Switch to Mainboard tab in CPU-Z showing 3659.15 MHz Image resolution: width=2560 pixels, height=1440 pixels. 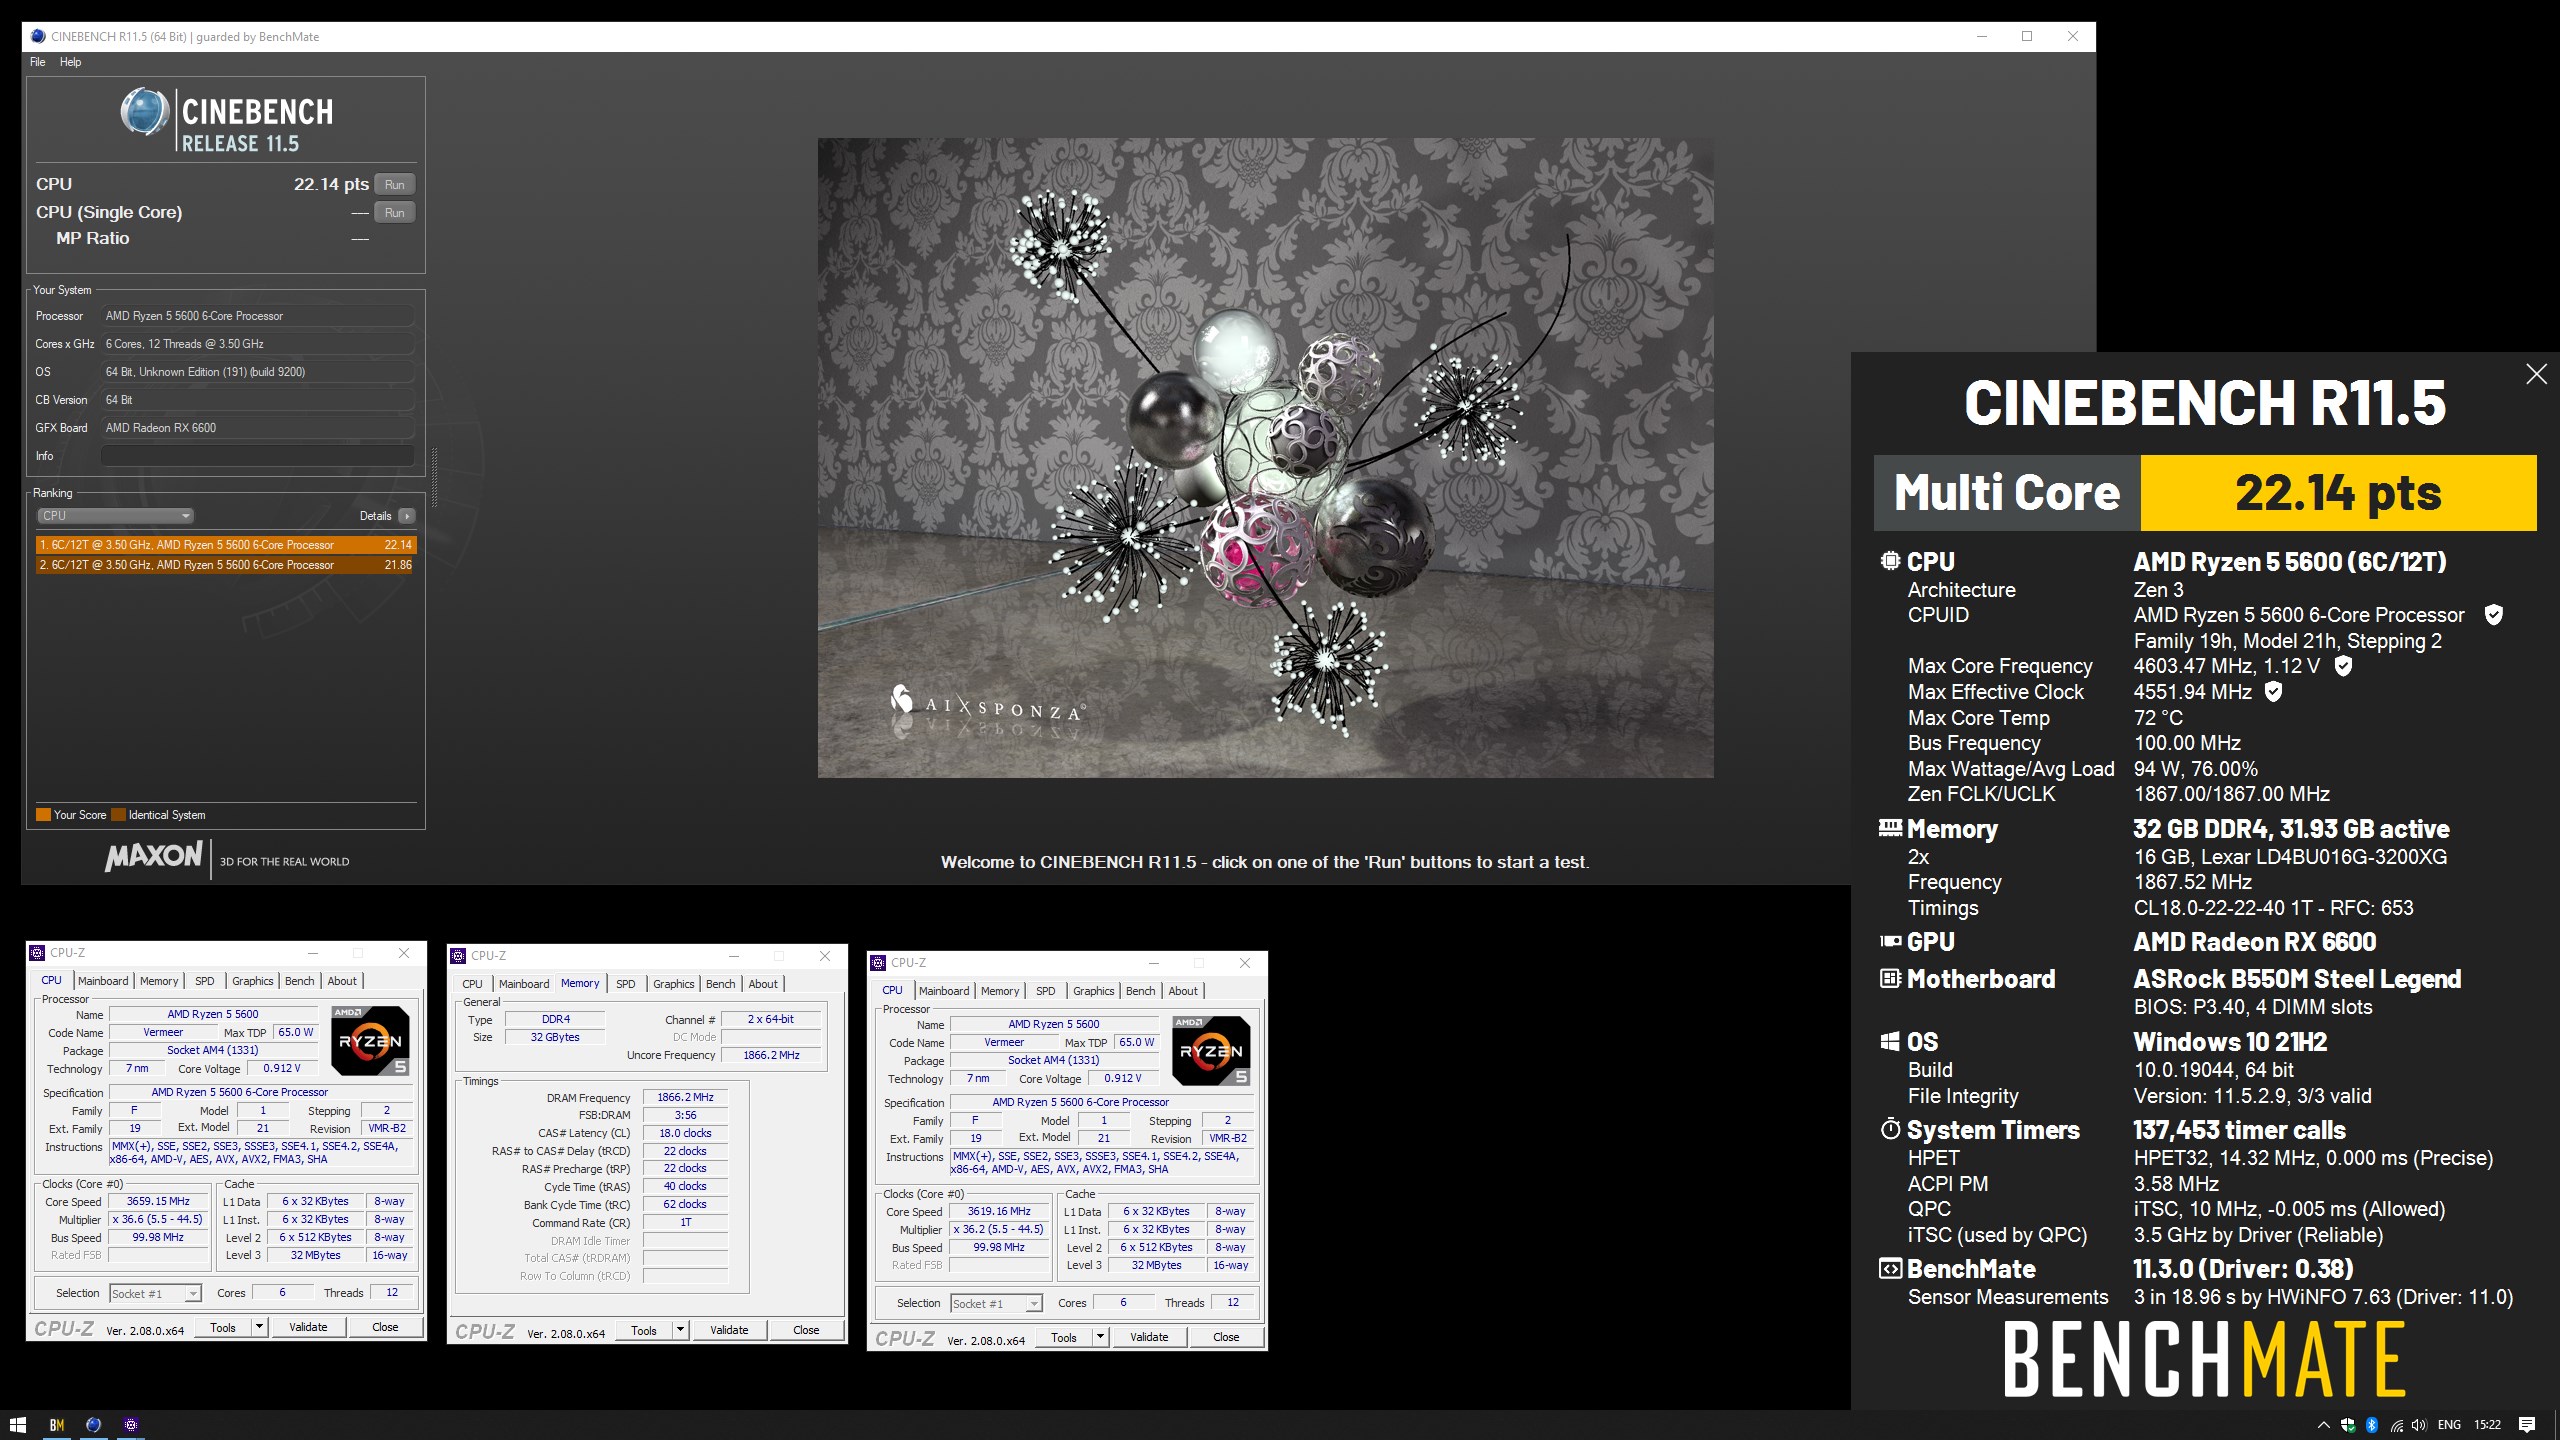(103, 981)
